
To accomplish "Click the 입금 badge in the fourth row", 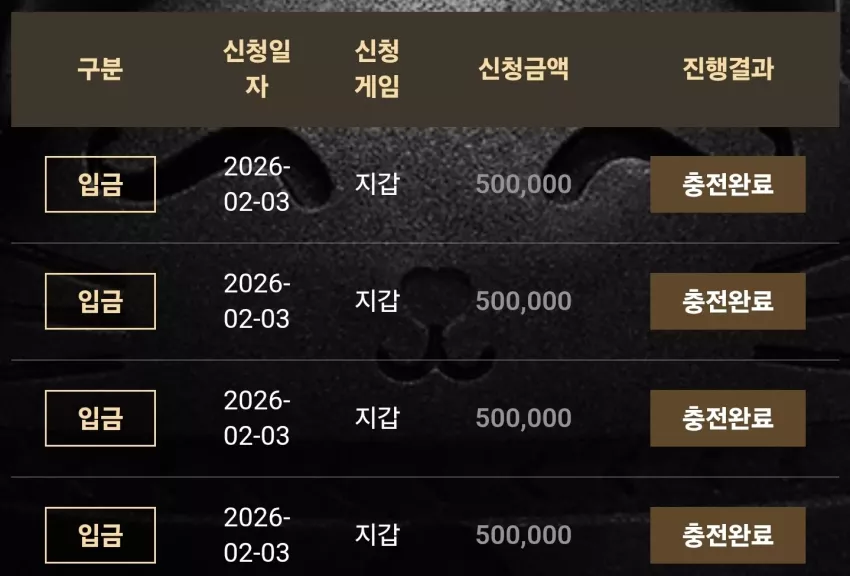I will 100,535.
